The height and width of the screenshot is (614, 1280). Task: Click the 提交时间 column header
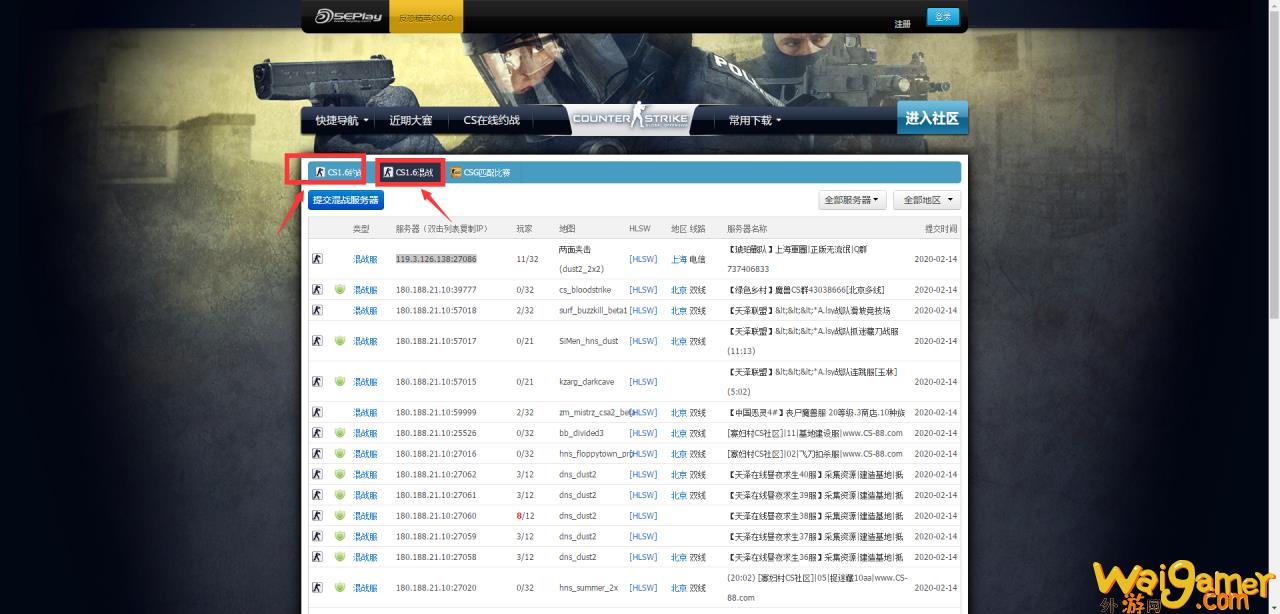click(x=941, y=229)
